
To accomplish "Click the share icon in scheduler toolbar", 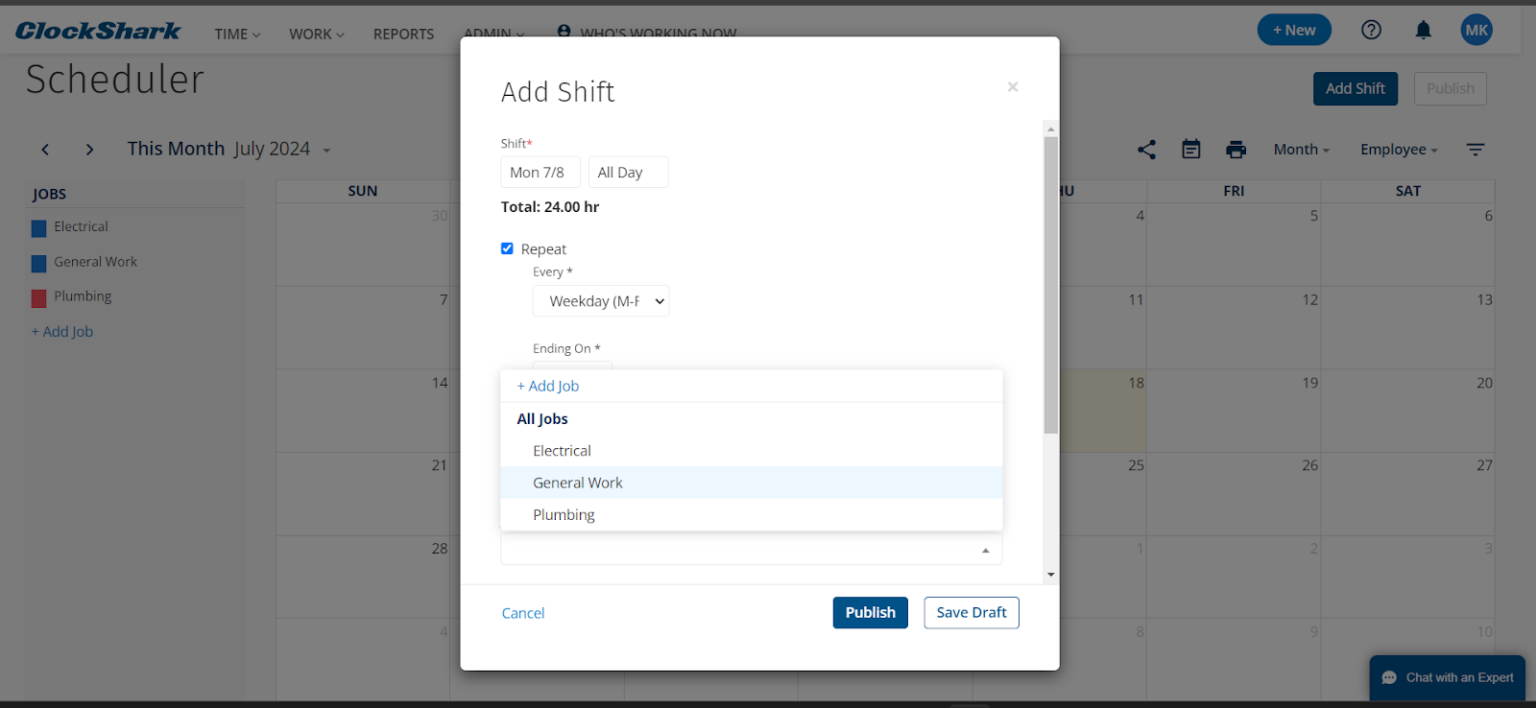I will click(x=1146, y=150).
